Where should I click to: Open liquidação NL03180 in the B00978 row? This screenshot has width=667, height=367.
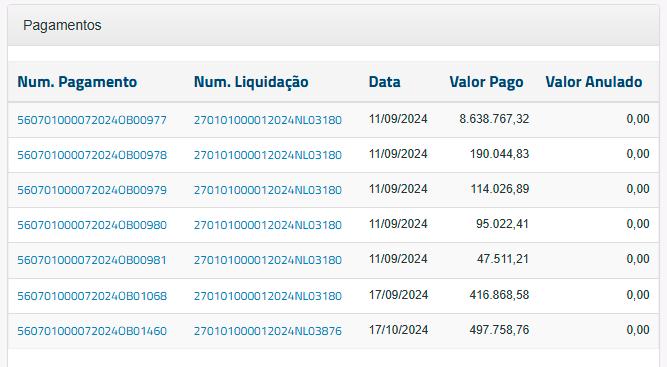point(268,155)
